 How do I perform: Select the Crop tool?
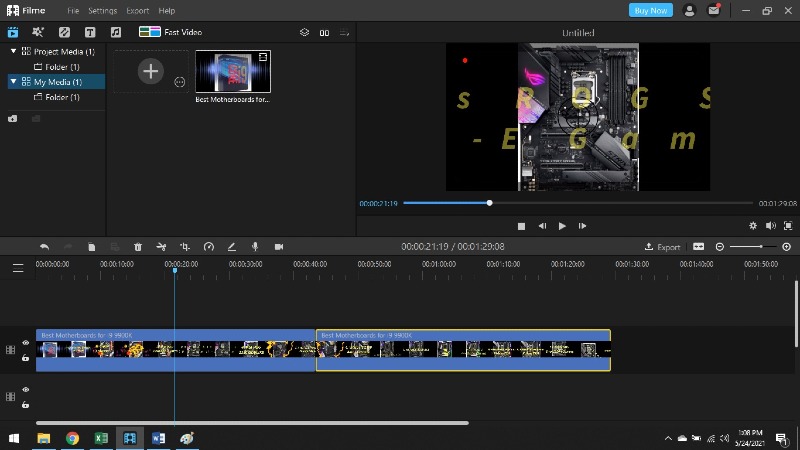(185, 247)
